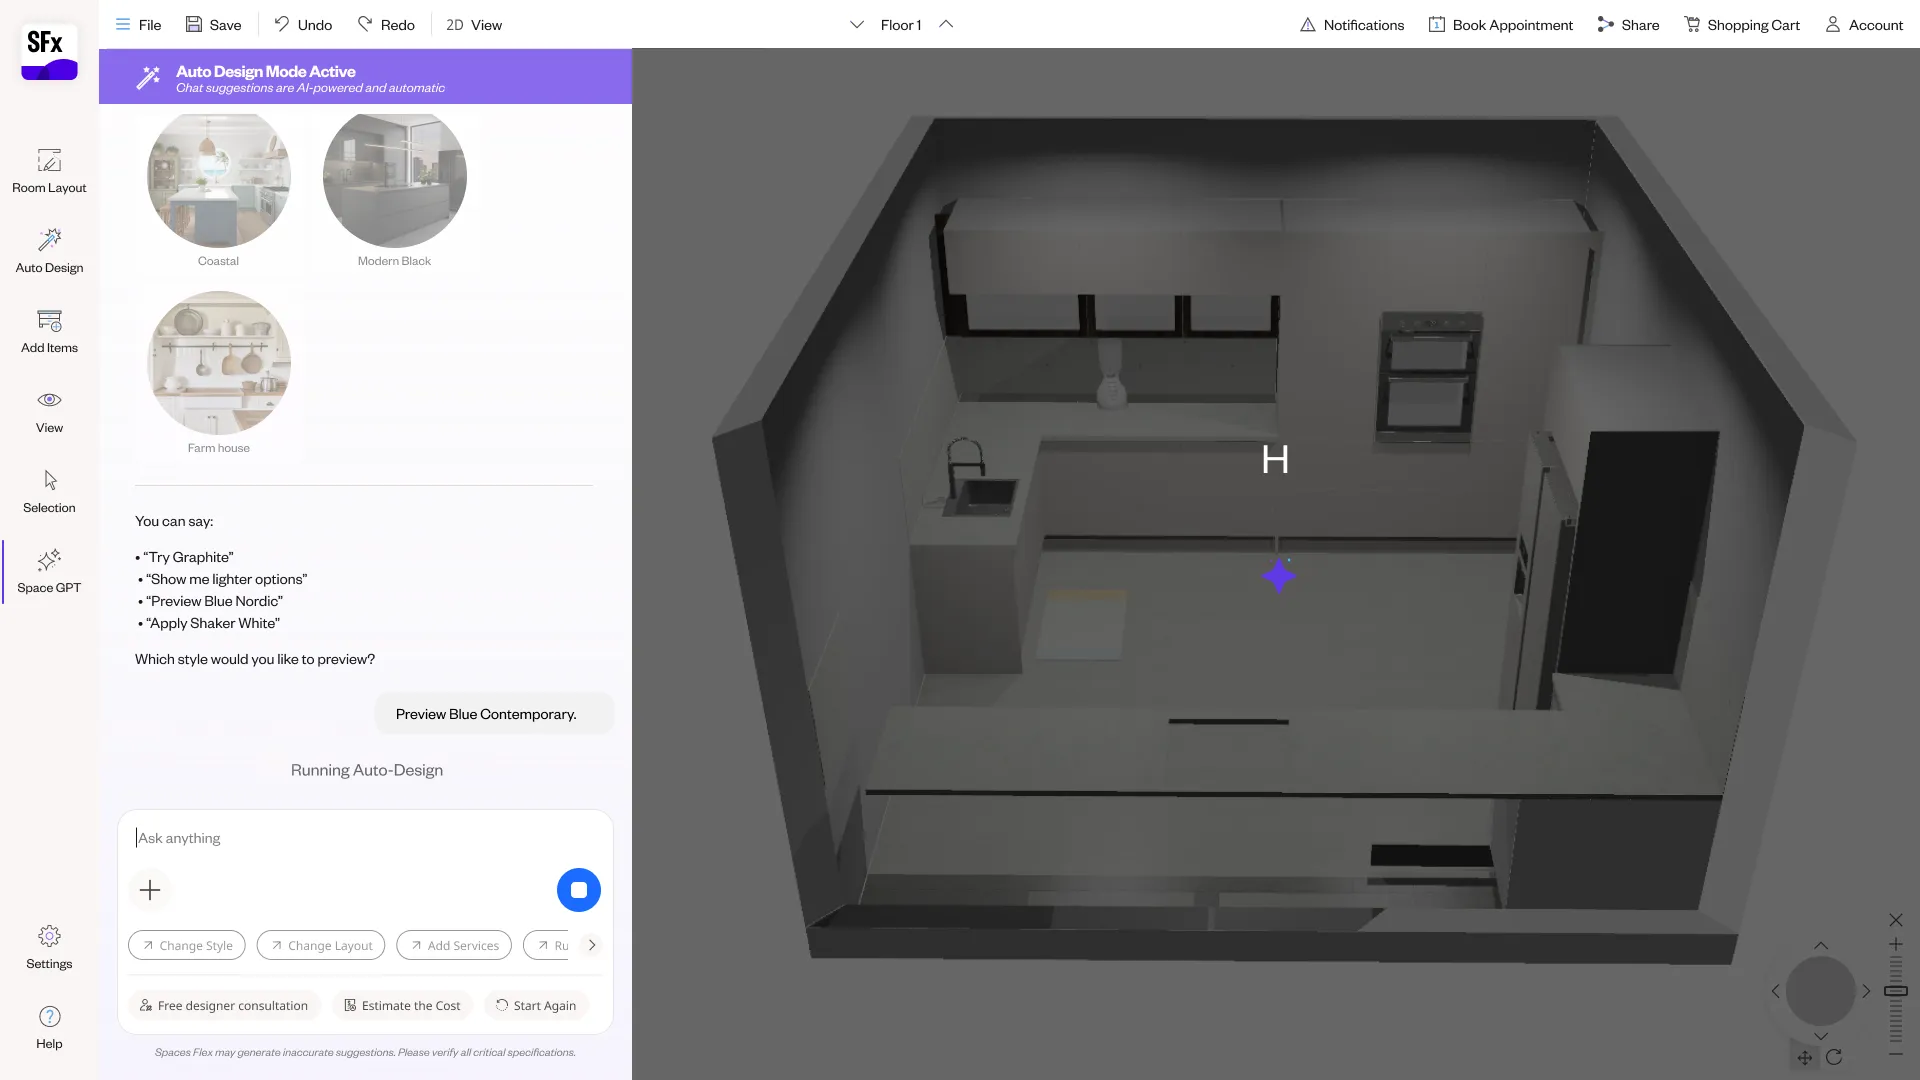Open Notifications
Screen dimensions: 1920x1080
[1351, 24]
